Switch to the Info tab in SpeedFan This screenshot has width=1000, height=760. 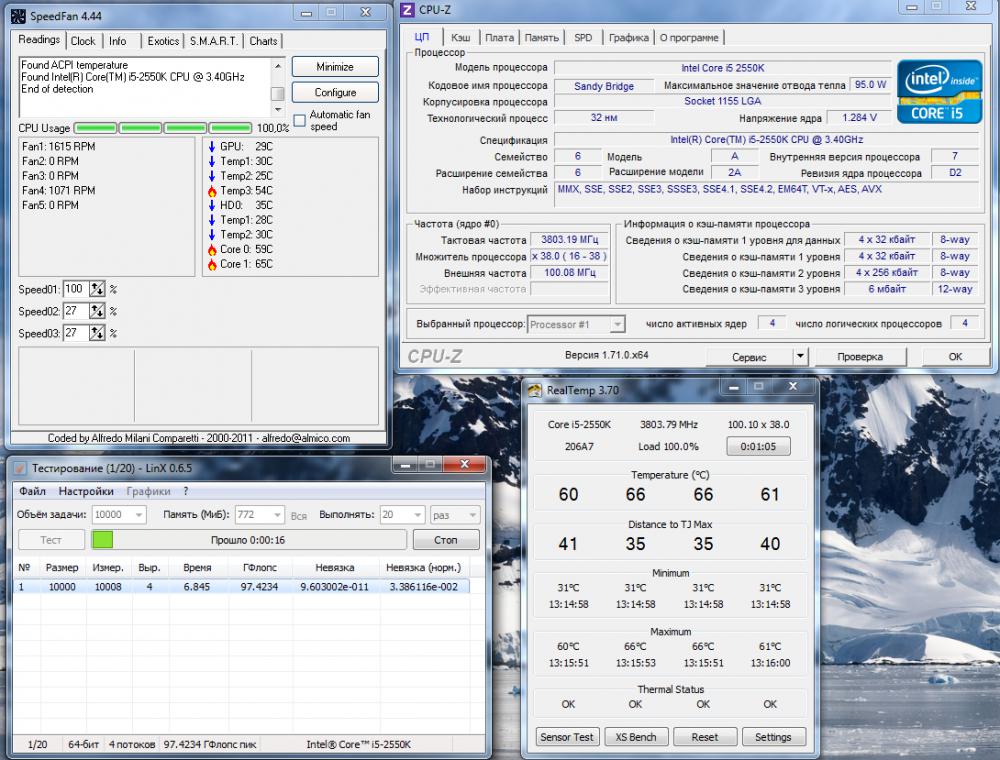[117, 41]
